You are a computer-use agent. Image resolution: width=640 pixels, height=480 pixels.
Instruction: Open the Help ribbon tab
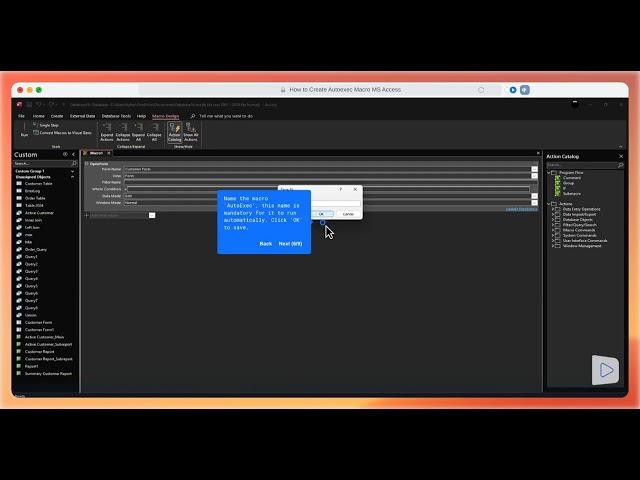141,116
